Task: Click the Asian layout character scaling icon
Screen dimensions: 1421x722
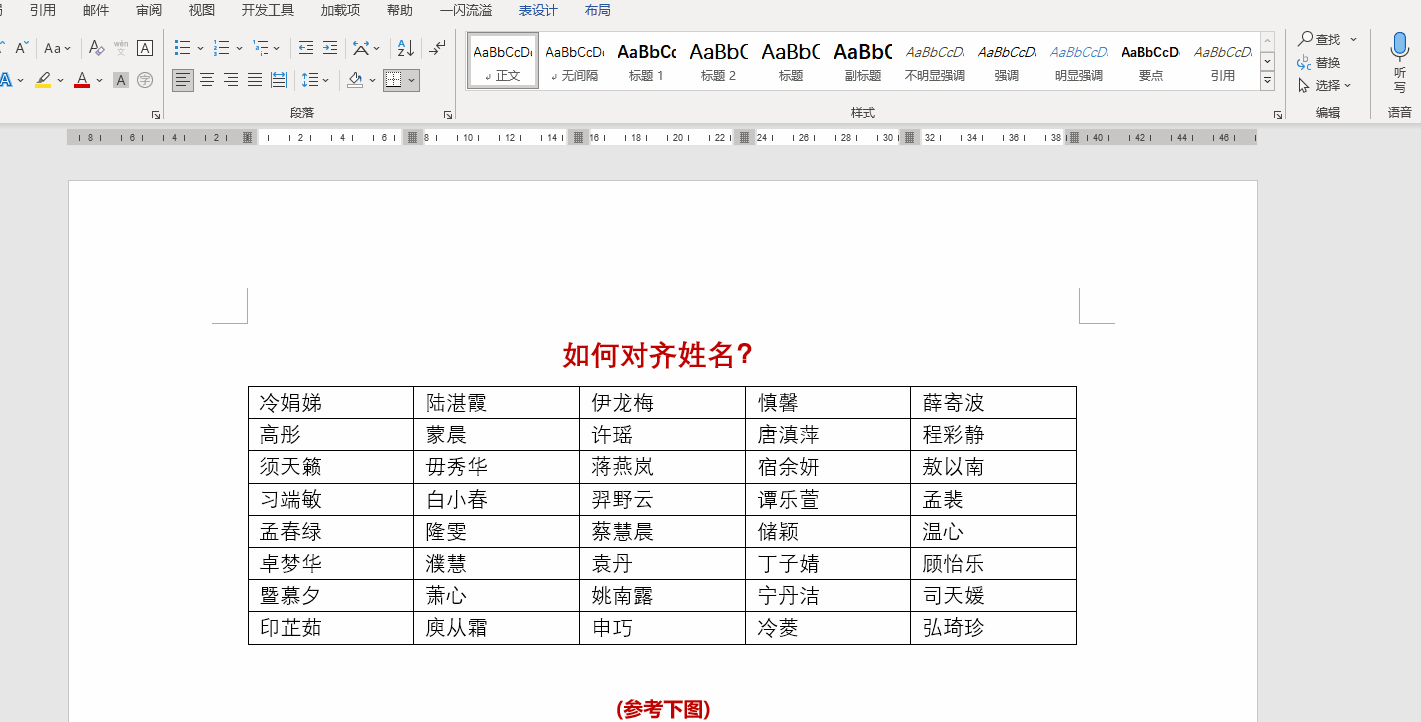Action: coord(361,48)
